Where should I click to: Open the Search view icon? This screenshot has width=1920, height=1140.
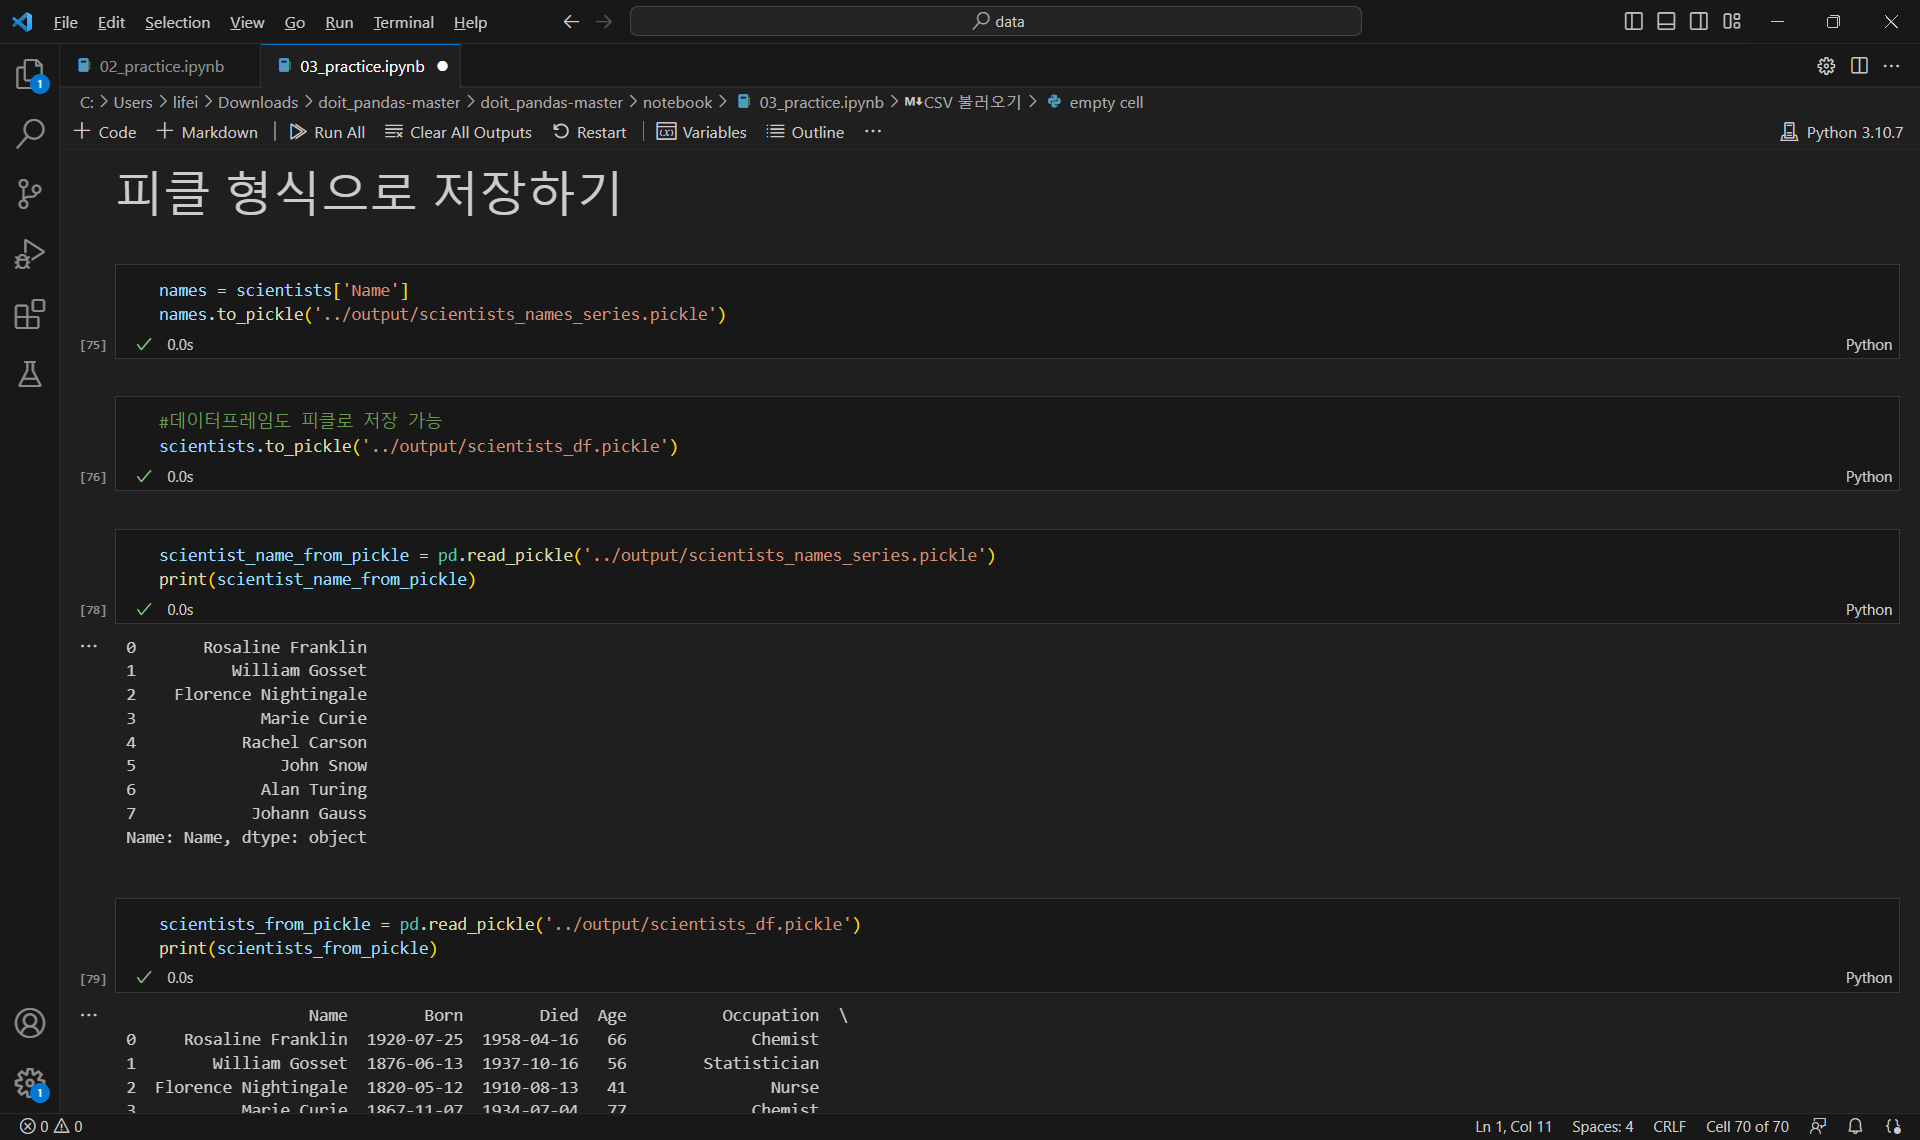coord(30,134)
